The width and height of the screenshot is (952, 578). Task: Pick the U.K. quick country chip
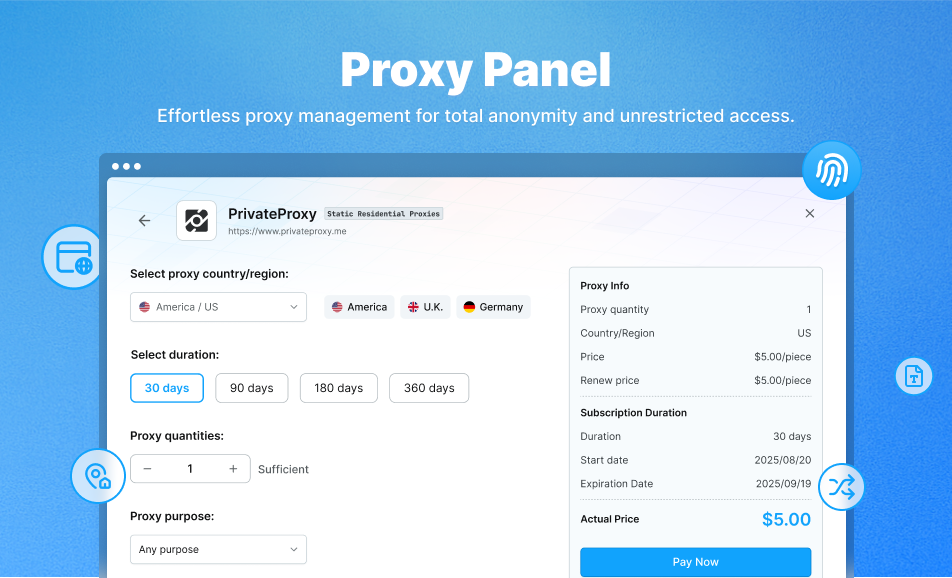(x=425, y=307)
